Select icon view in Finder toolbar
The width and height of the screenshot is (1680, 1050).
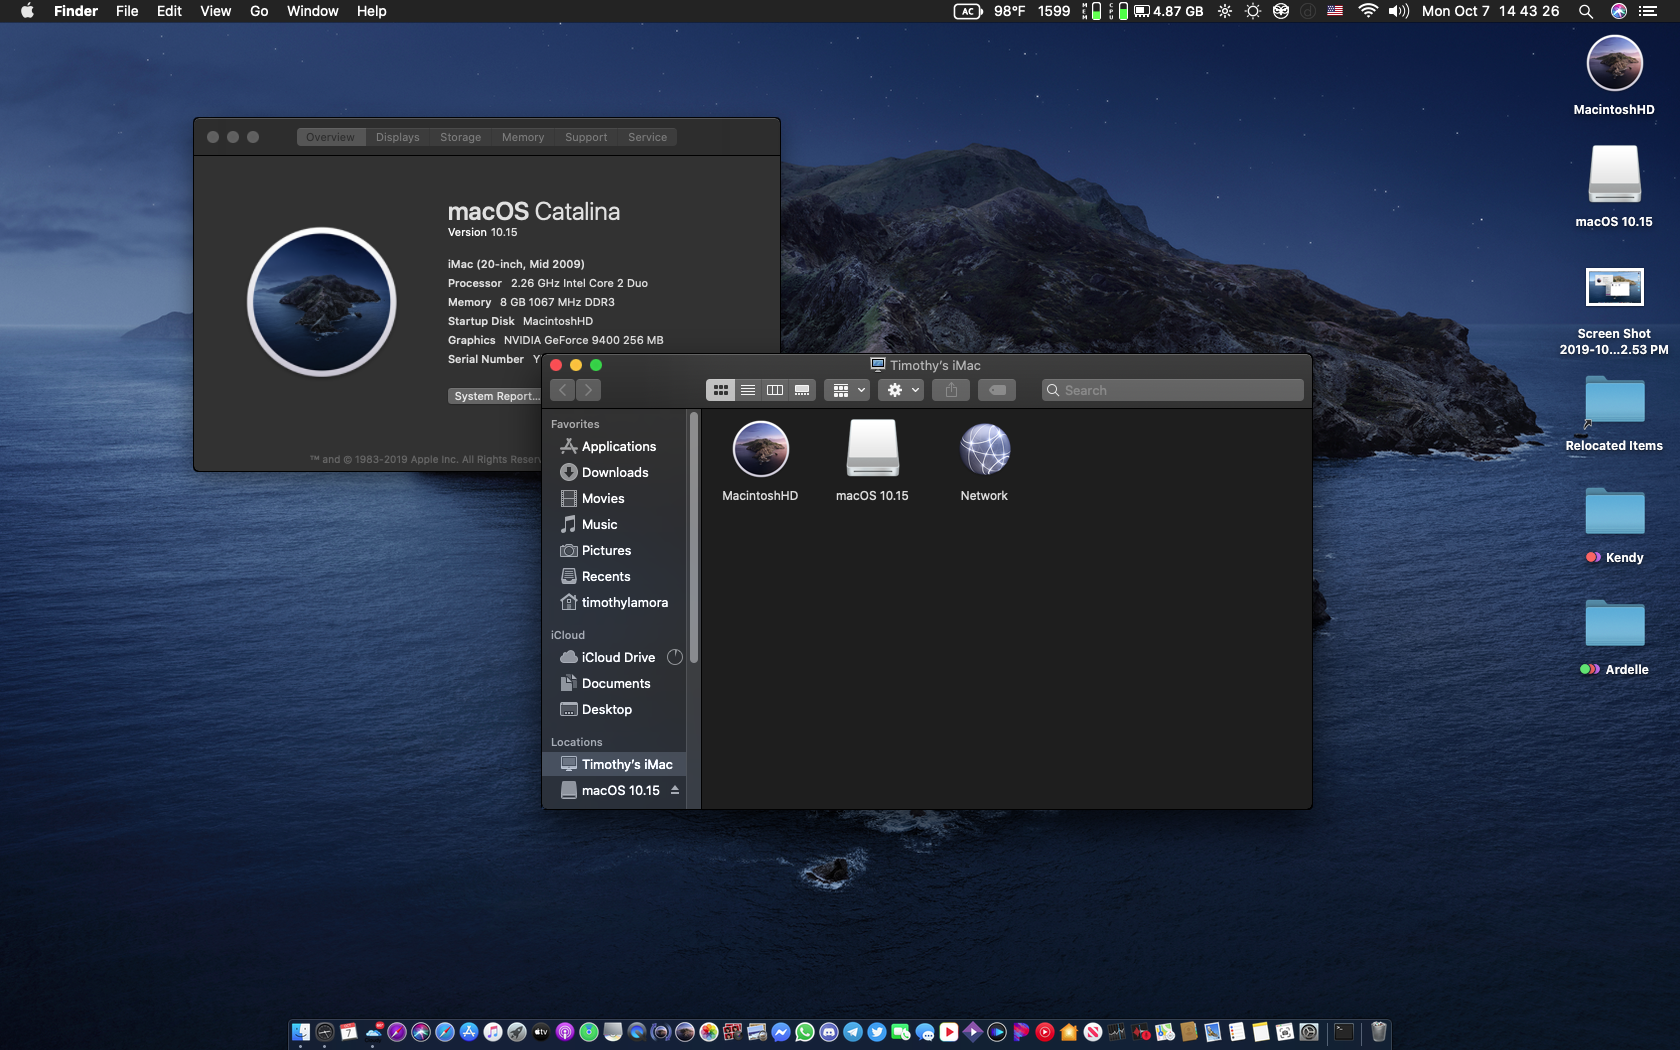coord(720,390)
